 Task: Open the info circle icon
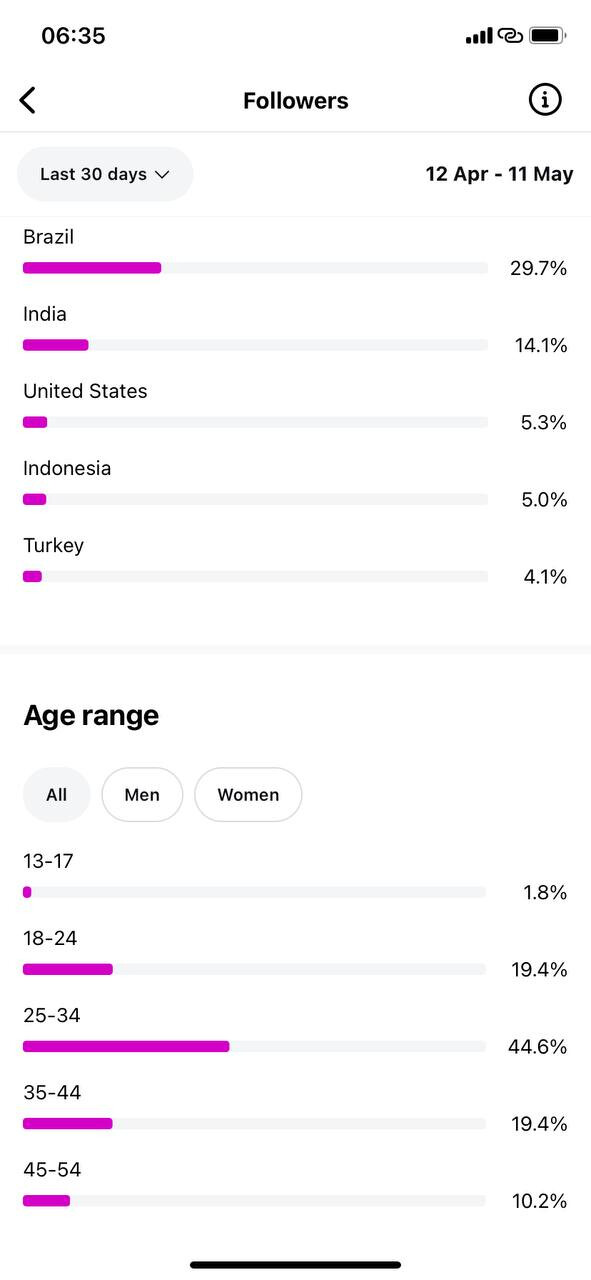[545, 100]
